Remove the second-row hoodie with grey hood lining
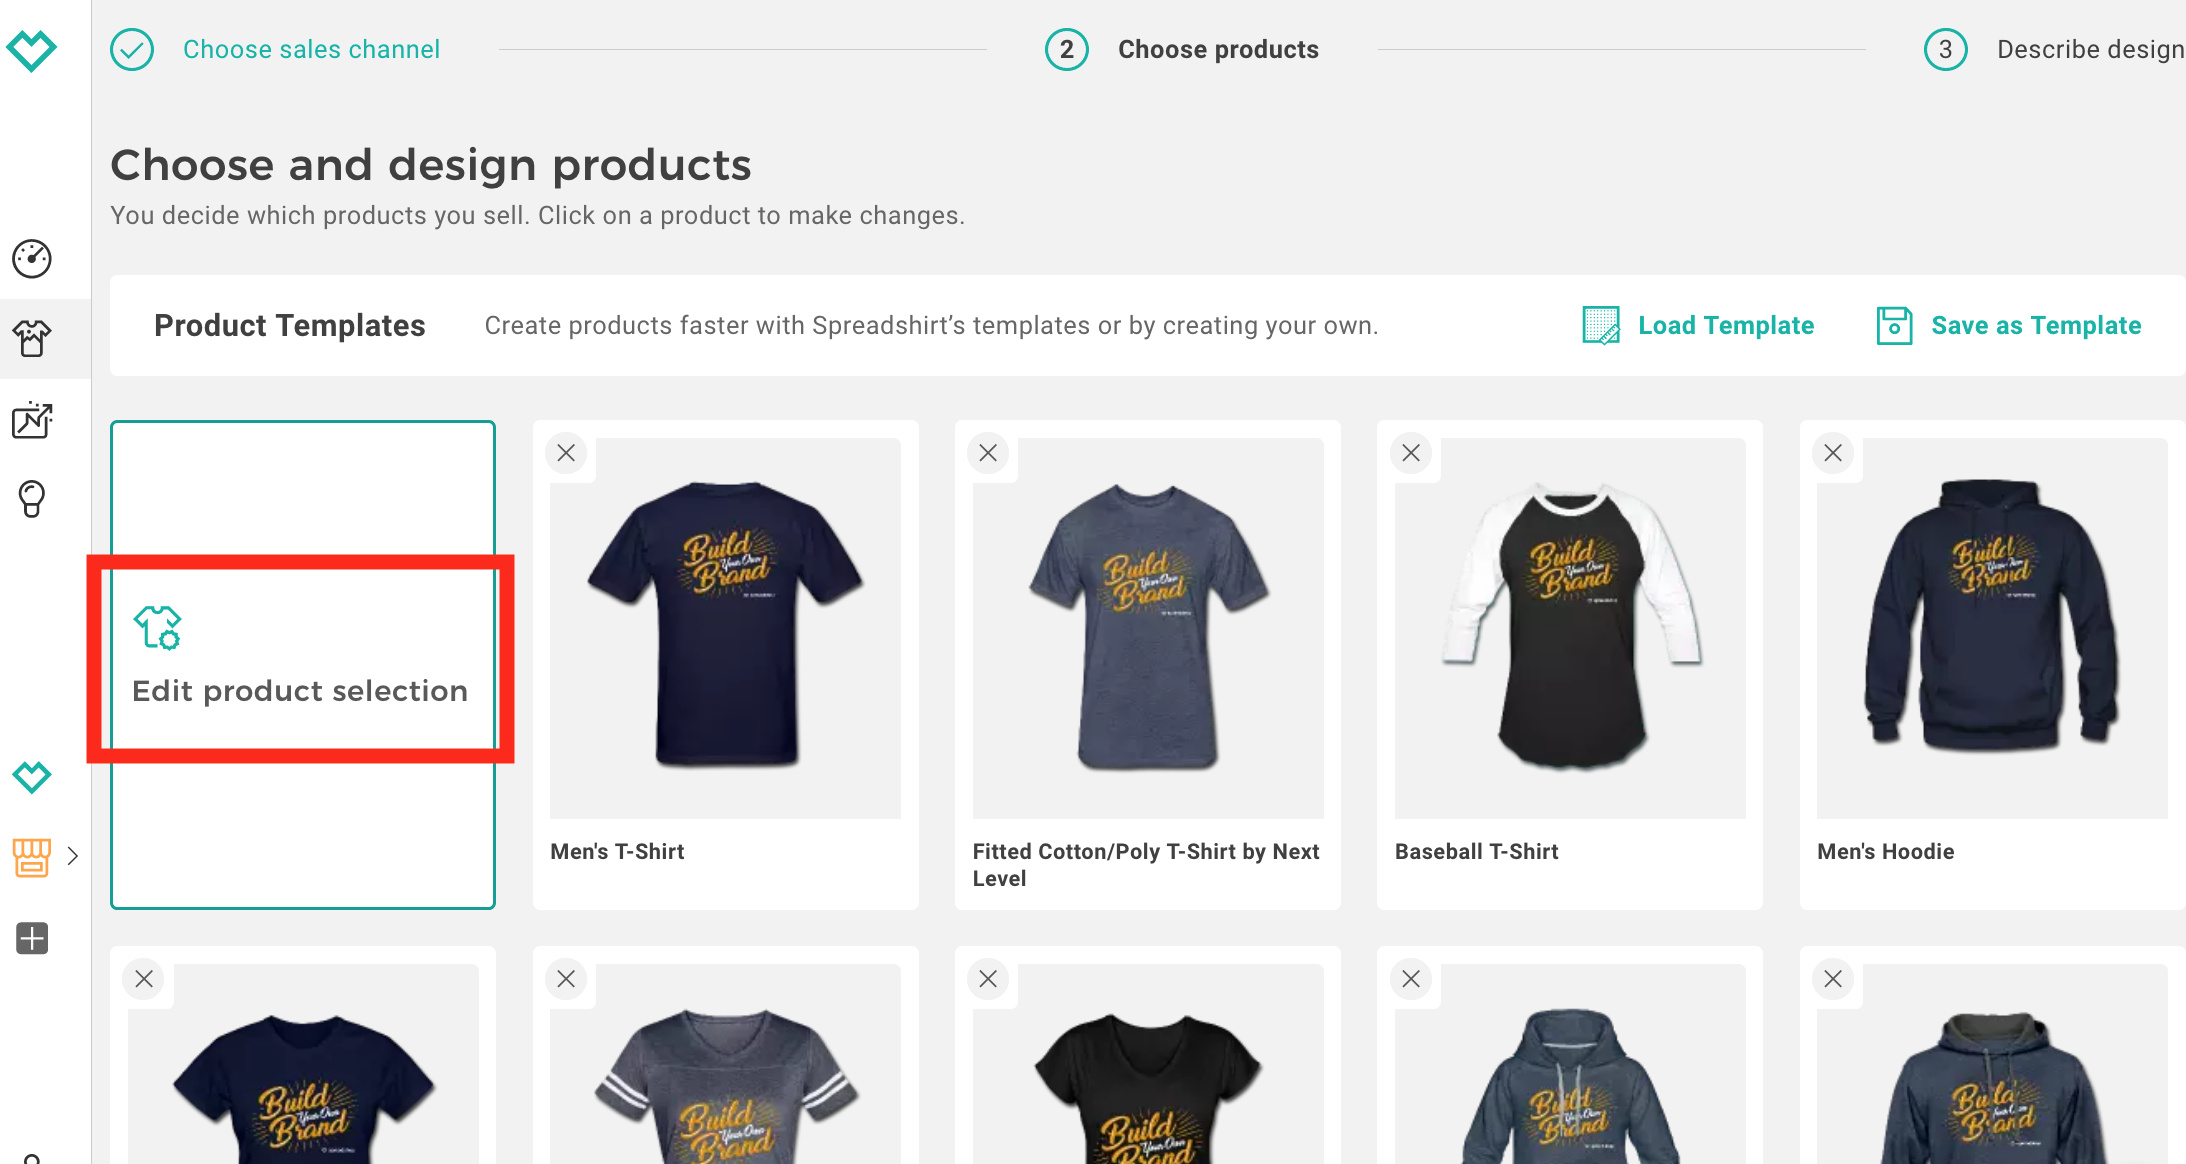This screenshot has height=1164, width=2186. click(x=1833, y=979)
